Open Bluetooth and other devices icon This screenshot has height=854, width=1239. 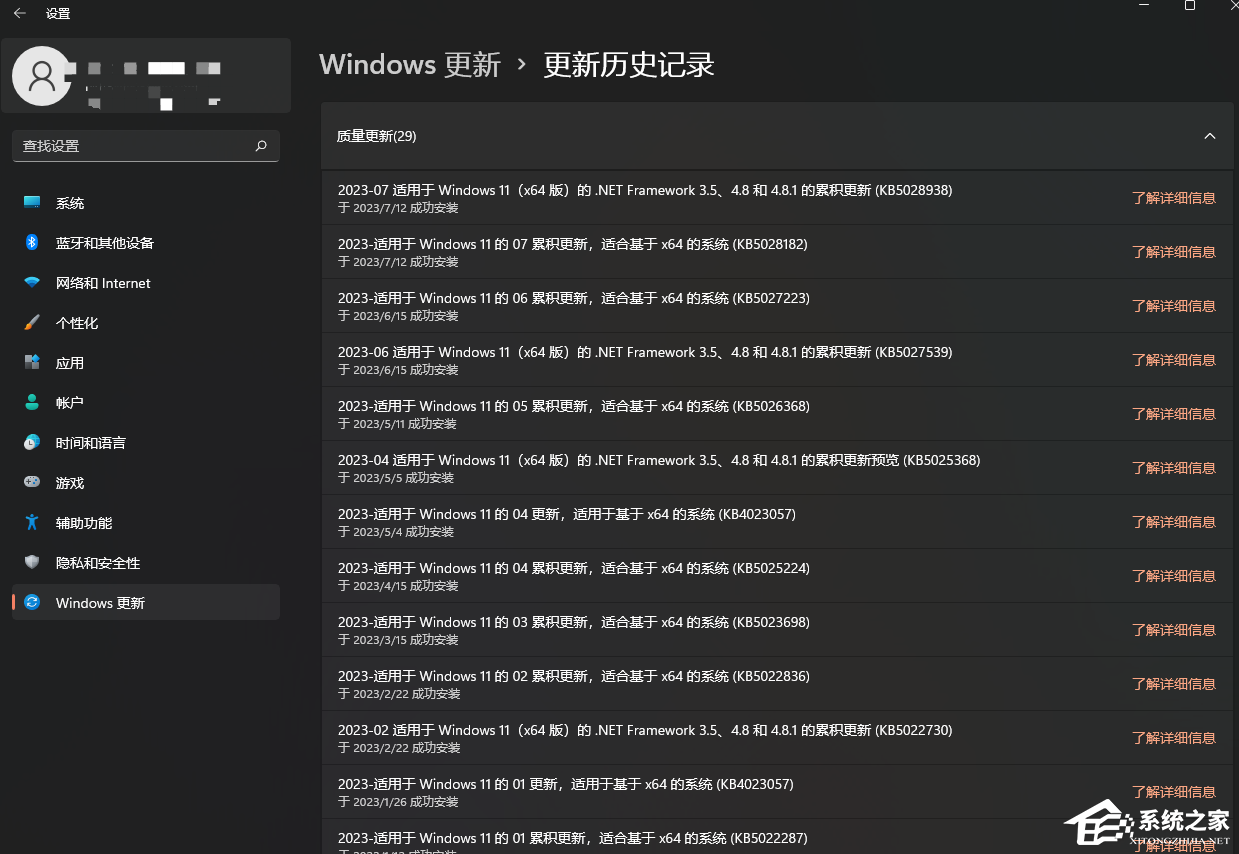[x=32, y=243]
